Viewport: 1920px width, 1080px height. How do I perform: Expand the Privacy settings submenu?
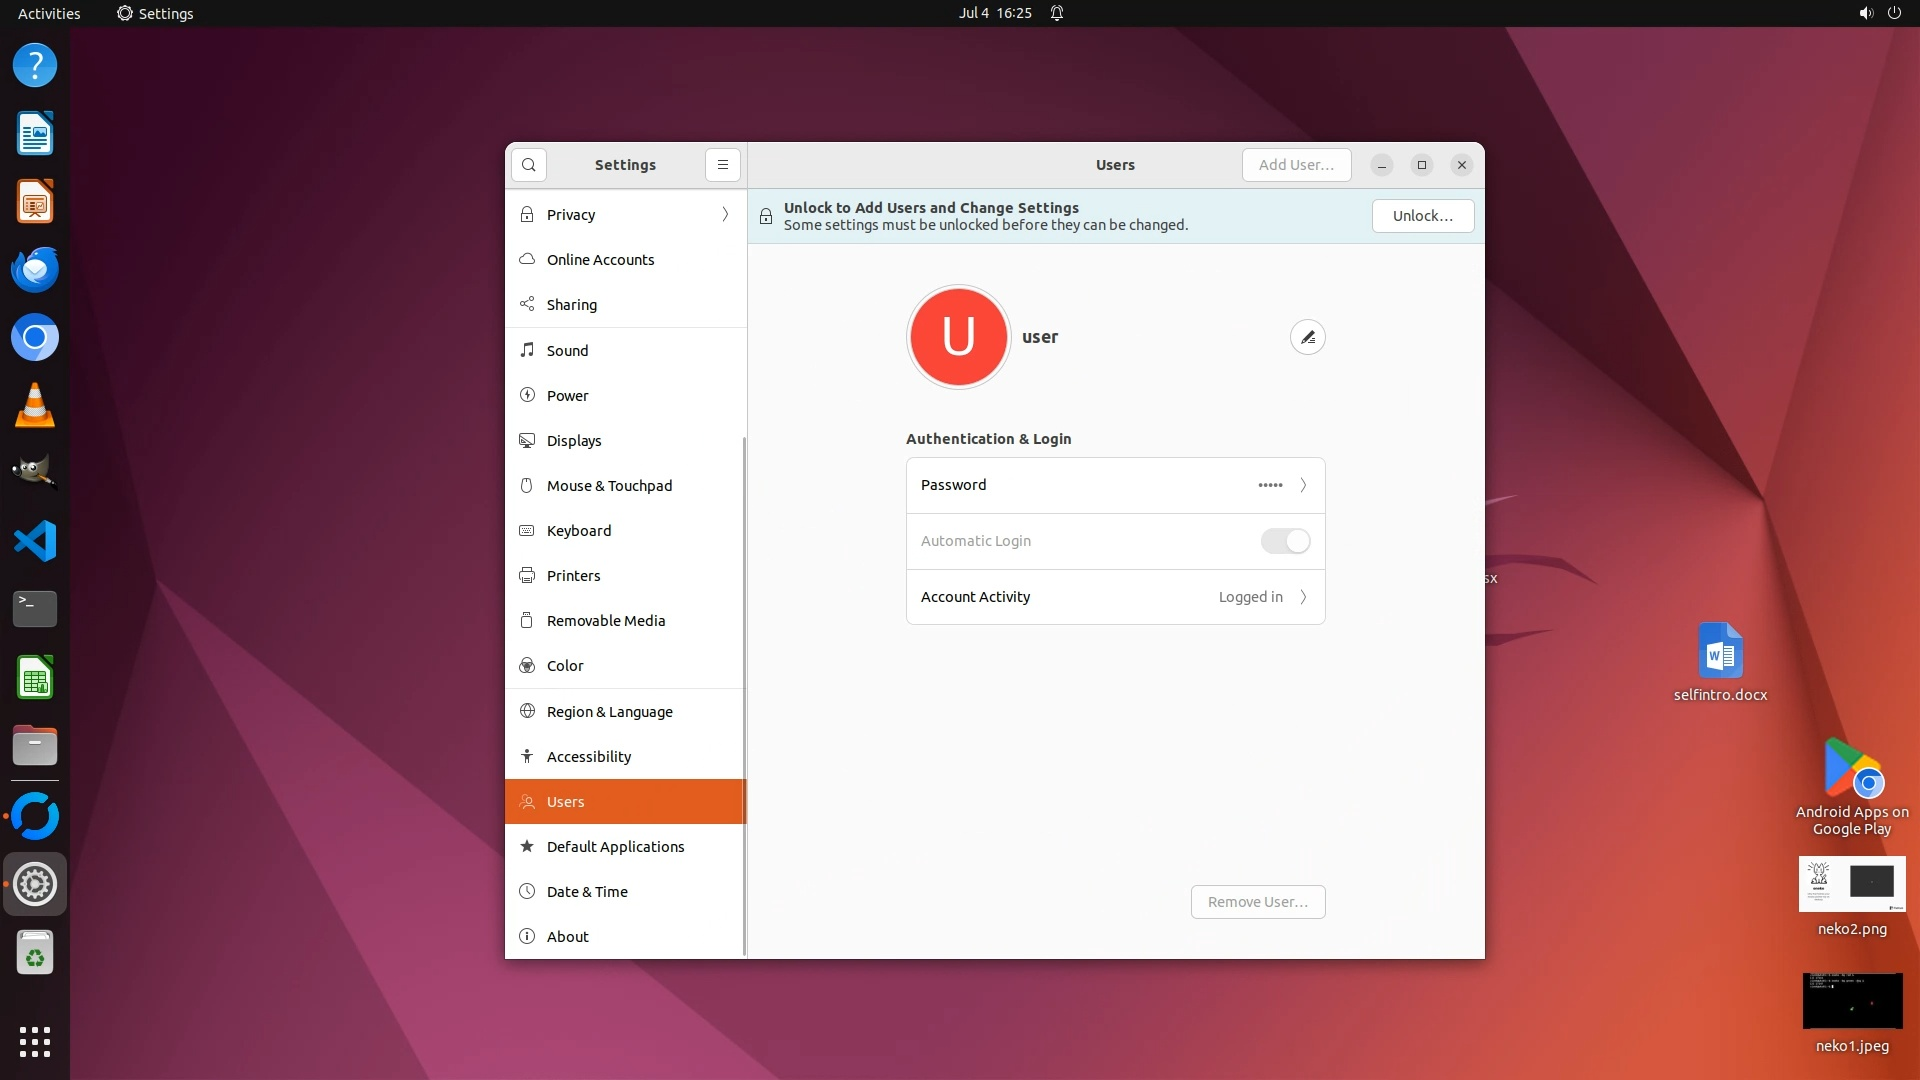pos(725,215)
